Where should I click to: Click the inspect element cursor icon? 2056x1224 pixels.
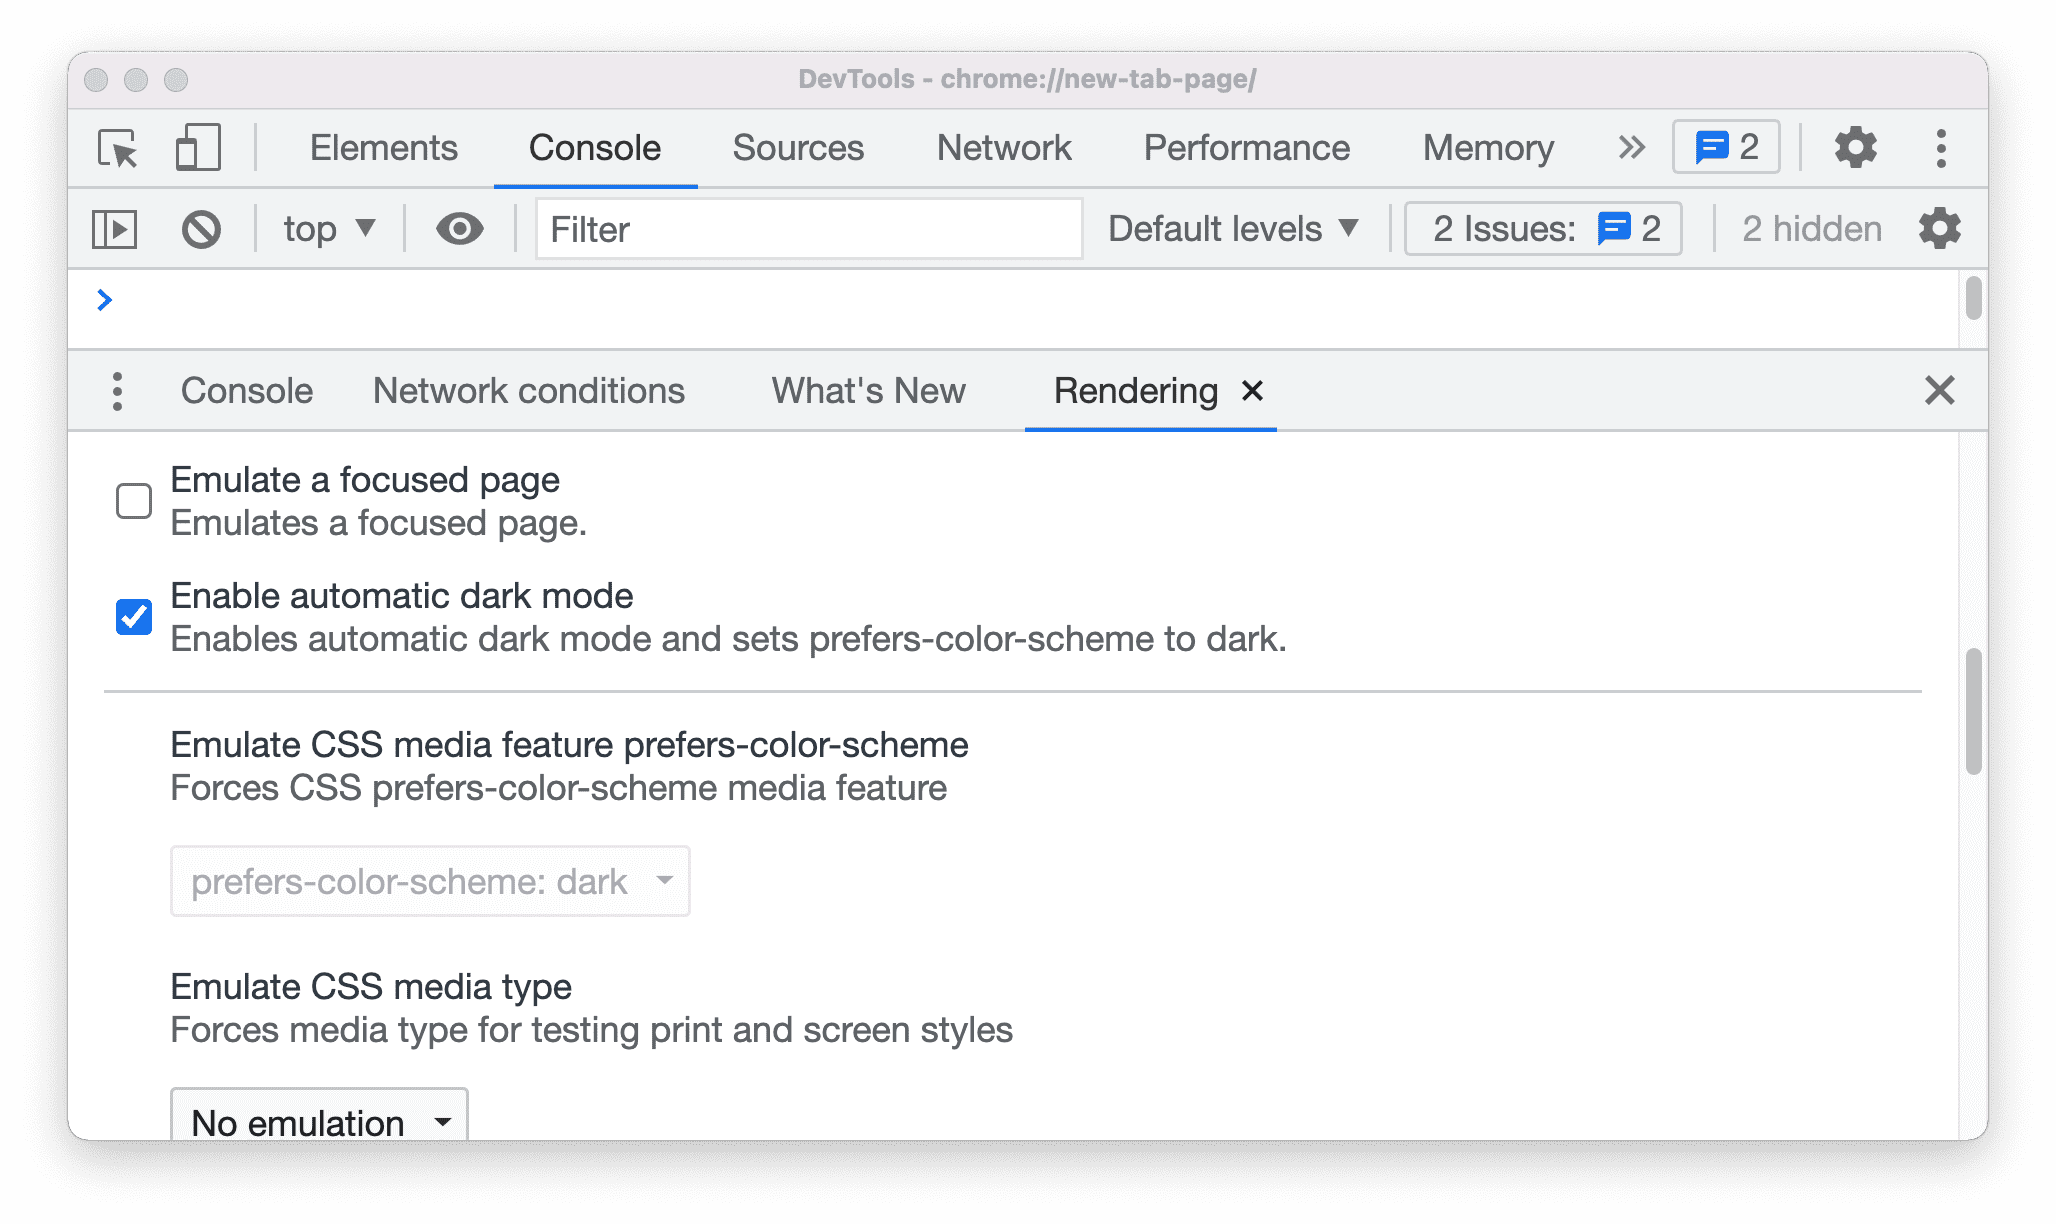[x=119, y=146]
